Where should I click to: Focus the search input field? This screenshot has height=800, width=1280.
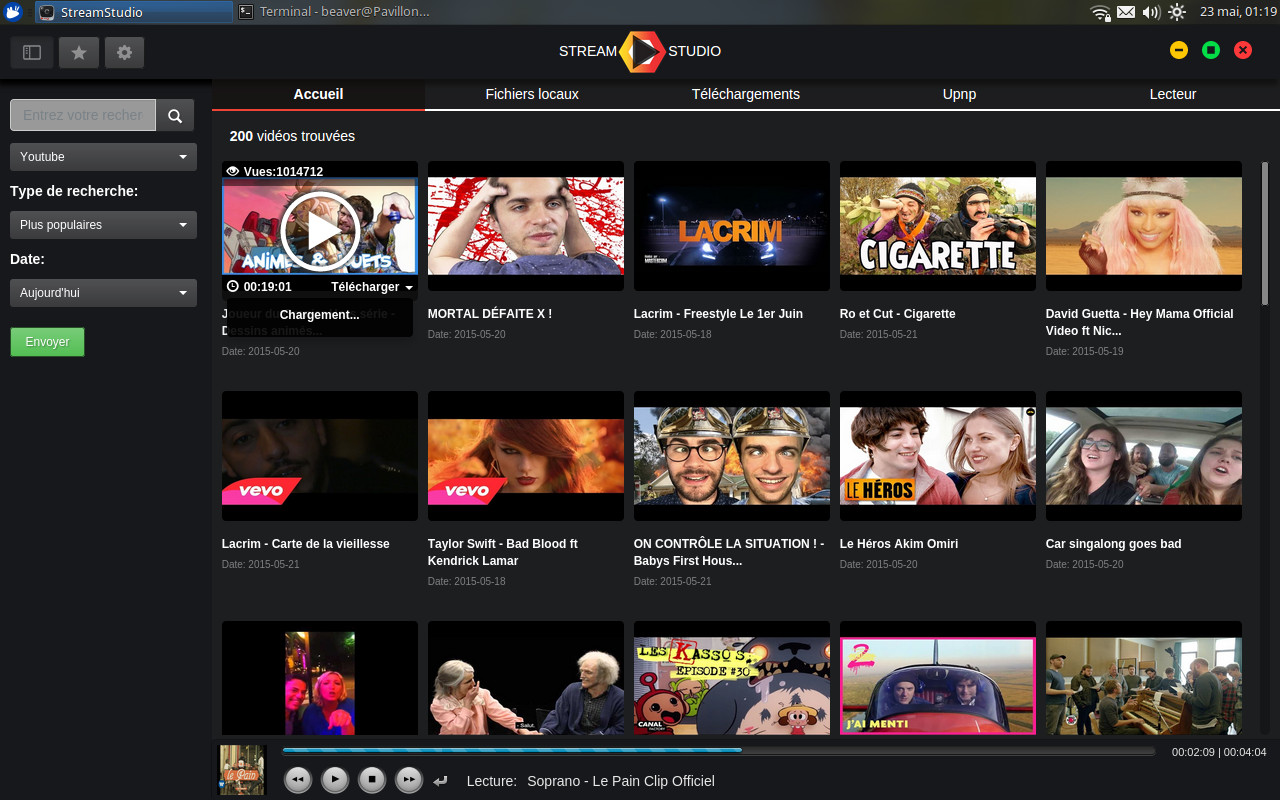pos(83,115)
